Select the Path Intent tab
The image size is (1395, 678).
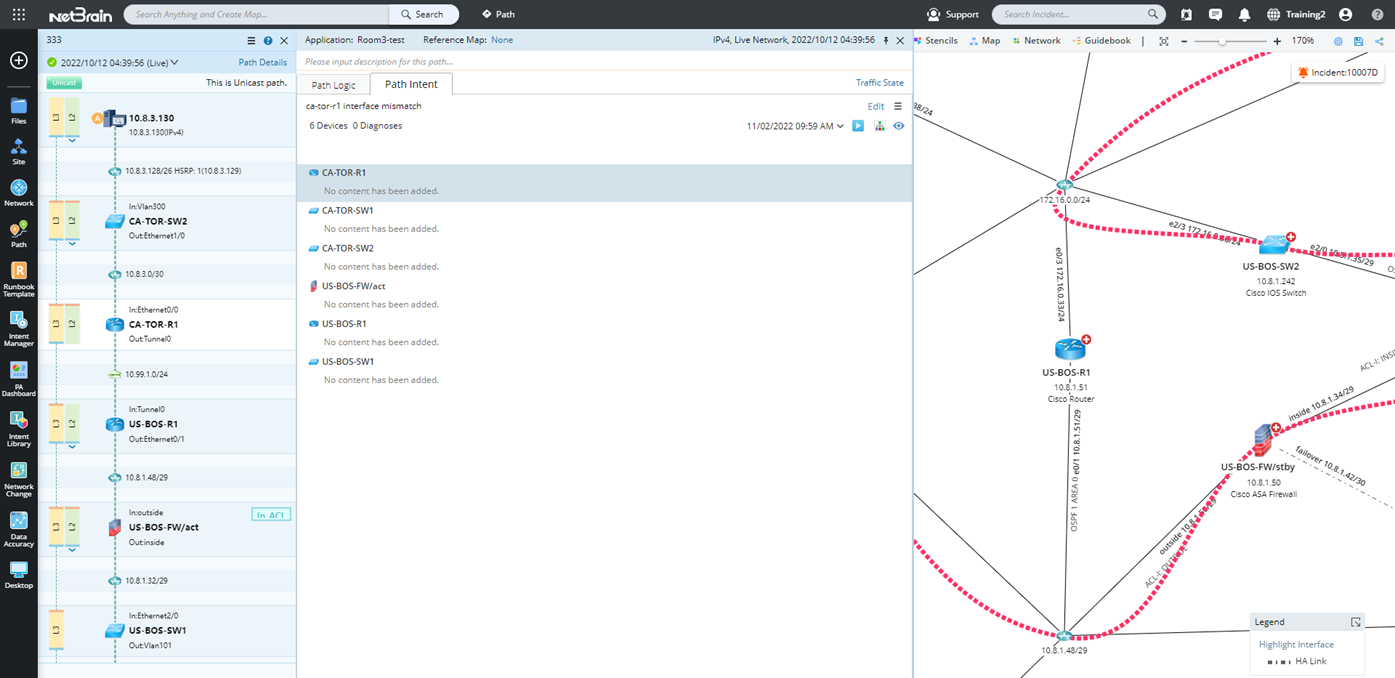coord(411,84)
